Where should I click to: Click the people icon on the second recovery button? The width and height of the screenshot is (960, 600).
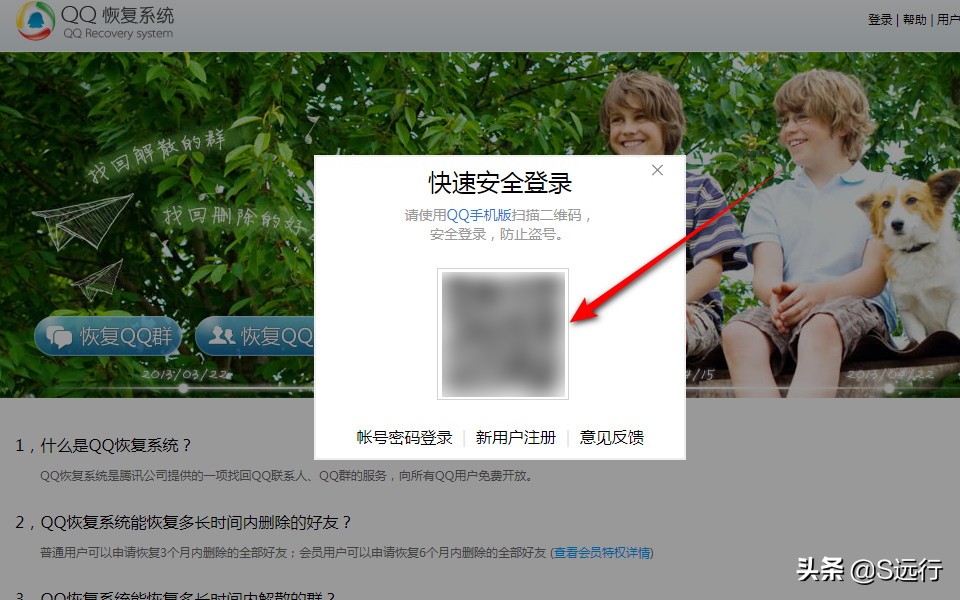(x=222, y=335)
